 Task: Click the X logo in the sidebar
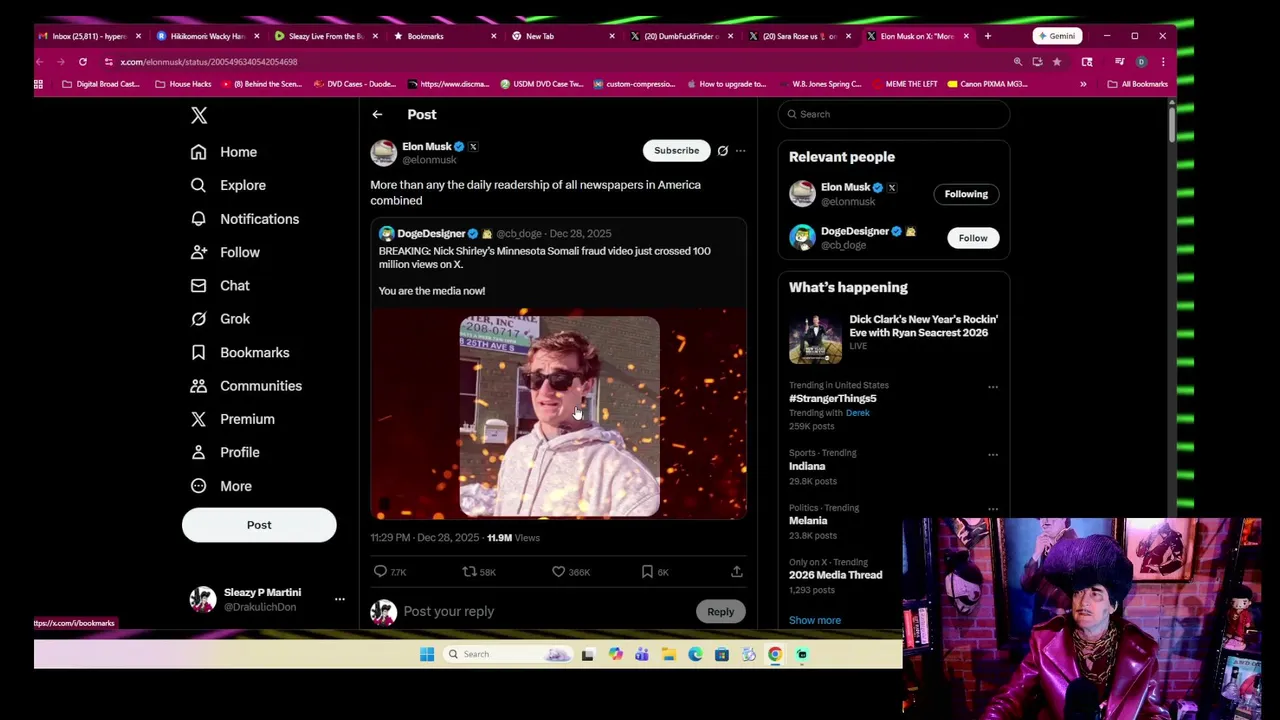199,116
